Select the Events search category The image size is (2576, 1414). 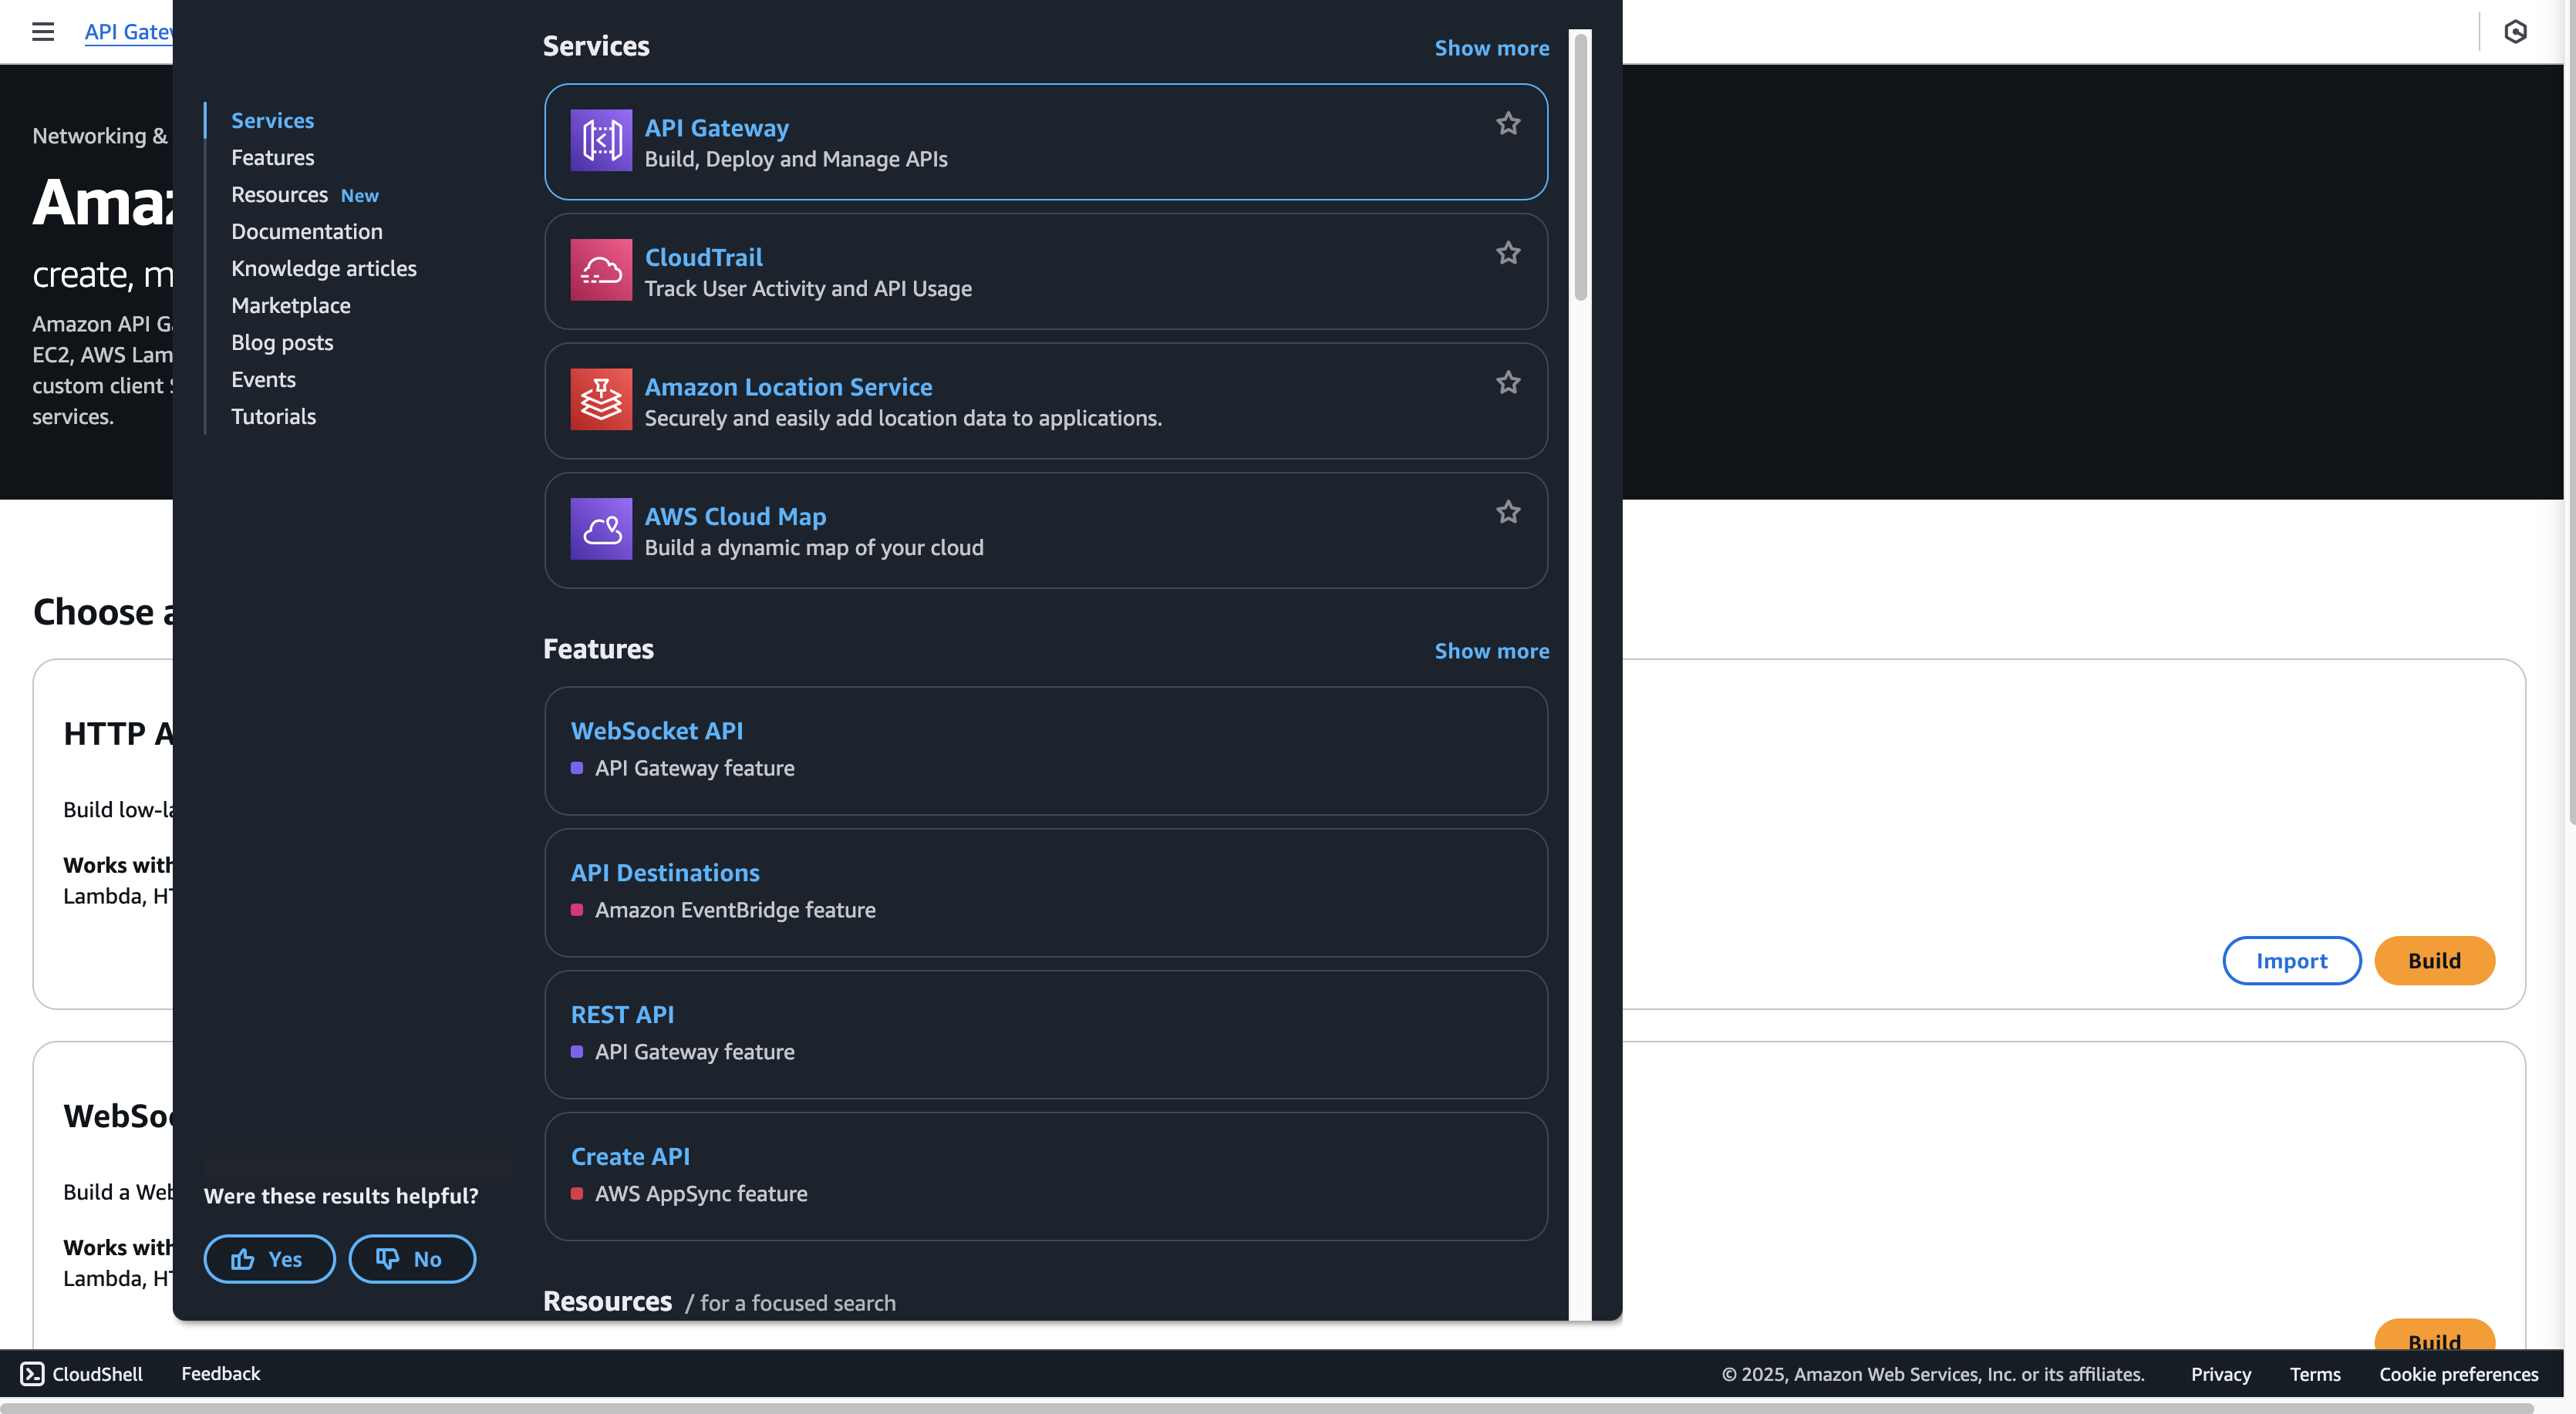263,380
